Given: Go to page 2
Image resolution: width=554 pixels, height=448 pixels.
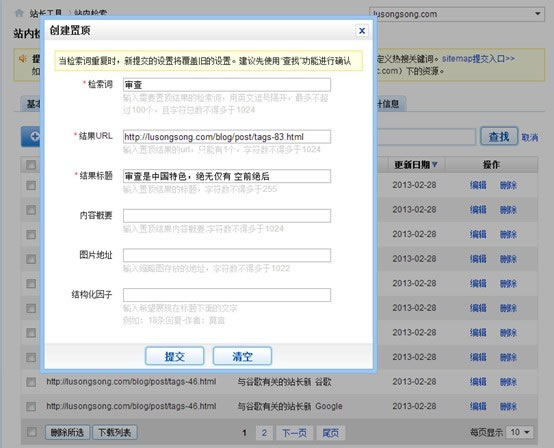Looking at the screenshot, I should (264, 432).
